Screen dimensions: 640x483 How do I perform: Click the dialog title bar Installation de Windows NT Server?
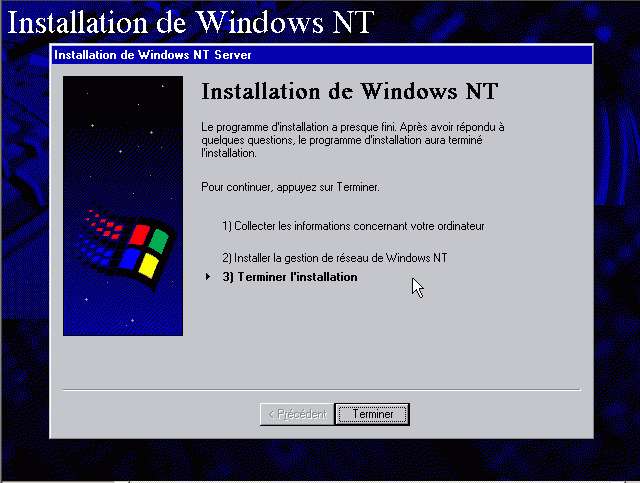point(322,55)
